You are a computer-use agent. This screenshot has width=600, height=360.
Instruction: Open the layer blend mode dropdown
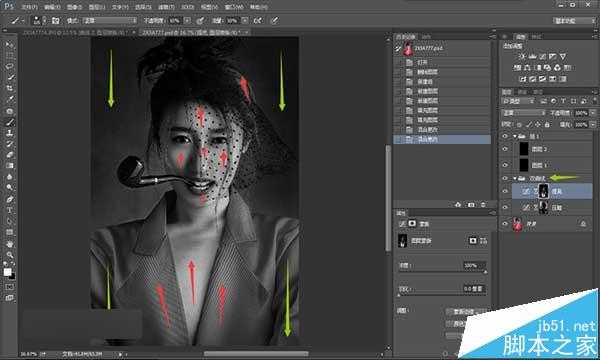click(523, 113)
